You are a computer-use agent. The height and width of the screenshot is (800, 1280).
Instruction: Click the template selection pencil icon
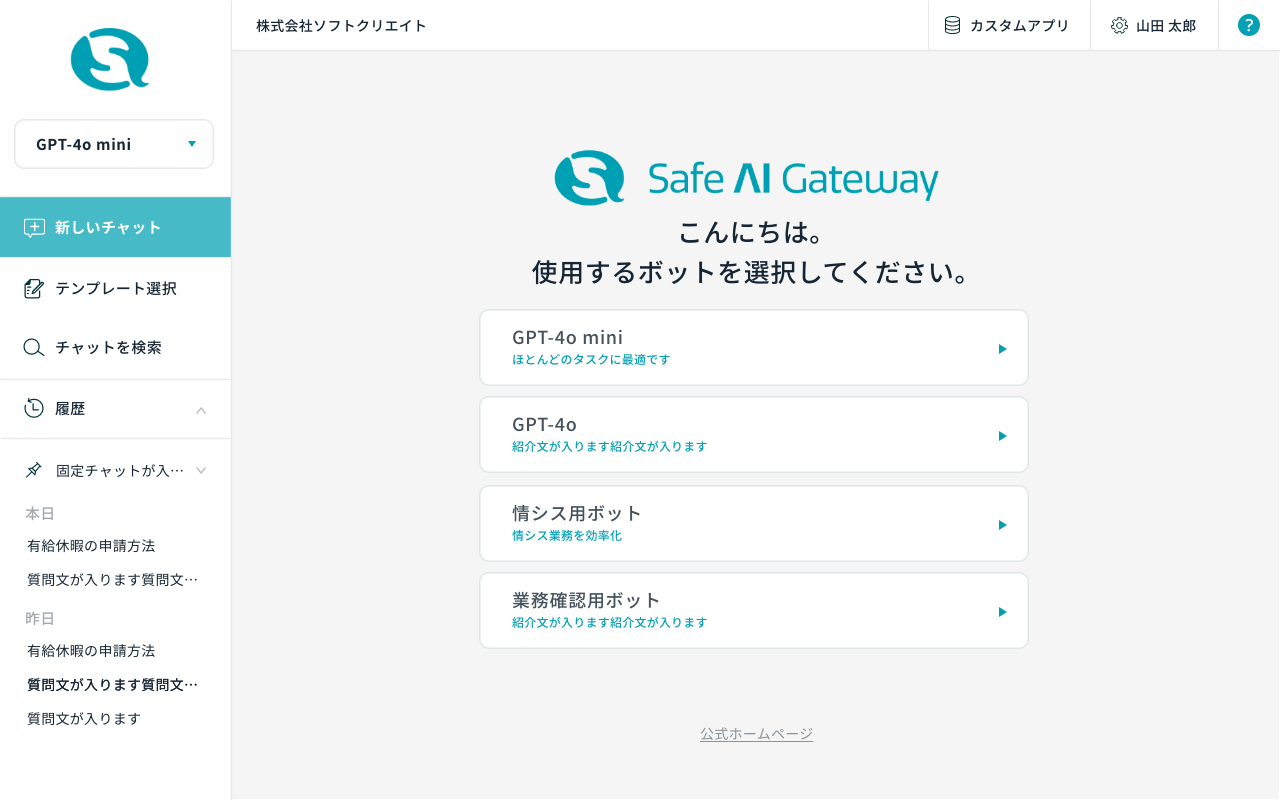pyautogui.click(x=34, y=289)
